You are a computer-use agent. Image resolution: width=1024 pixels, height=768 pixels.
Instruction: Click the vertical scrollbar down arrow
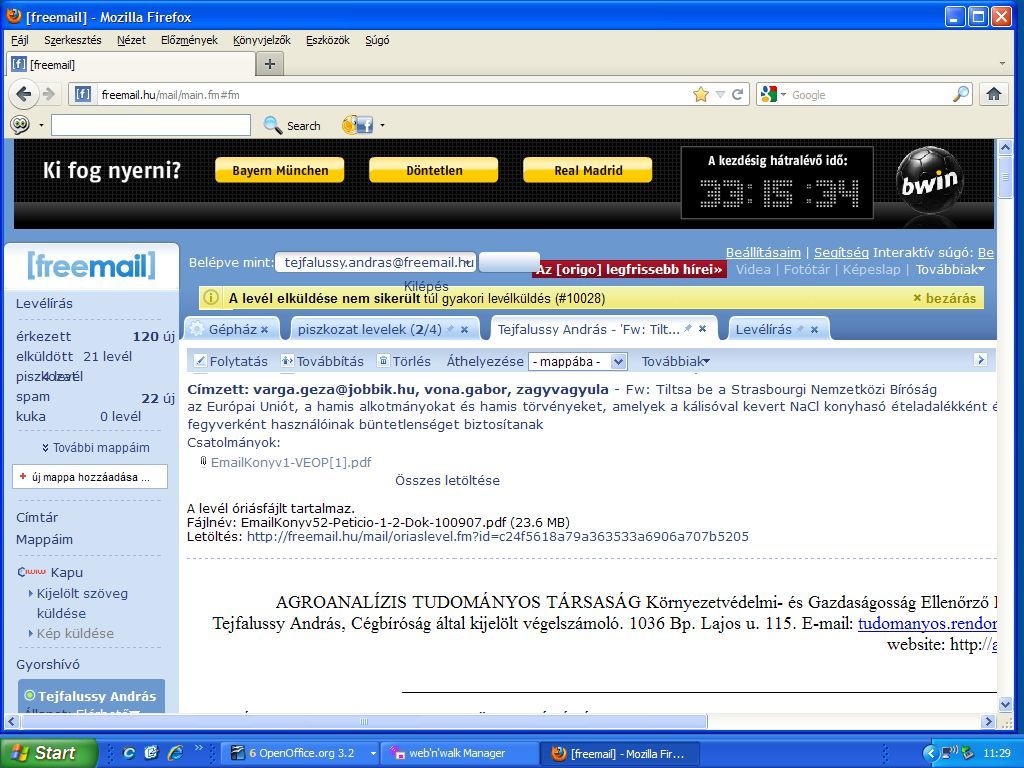point(1005,705)
